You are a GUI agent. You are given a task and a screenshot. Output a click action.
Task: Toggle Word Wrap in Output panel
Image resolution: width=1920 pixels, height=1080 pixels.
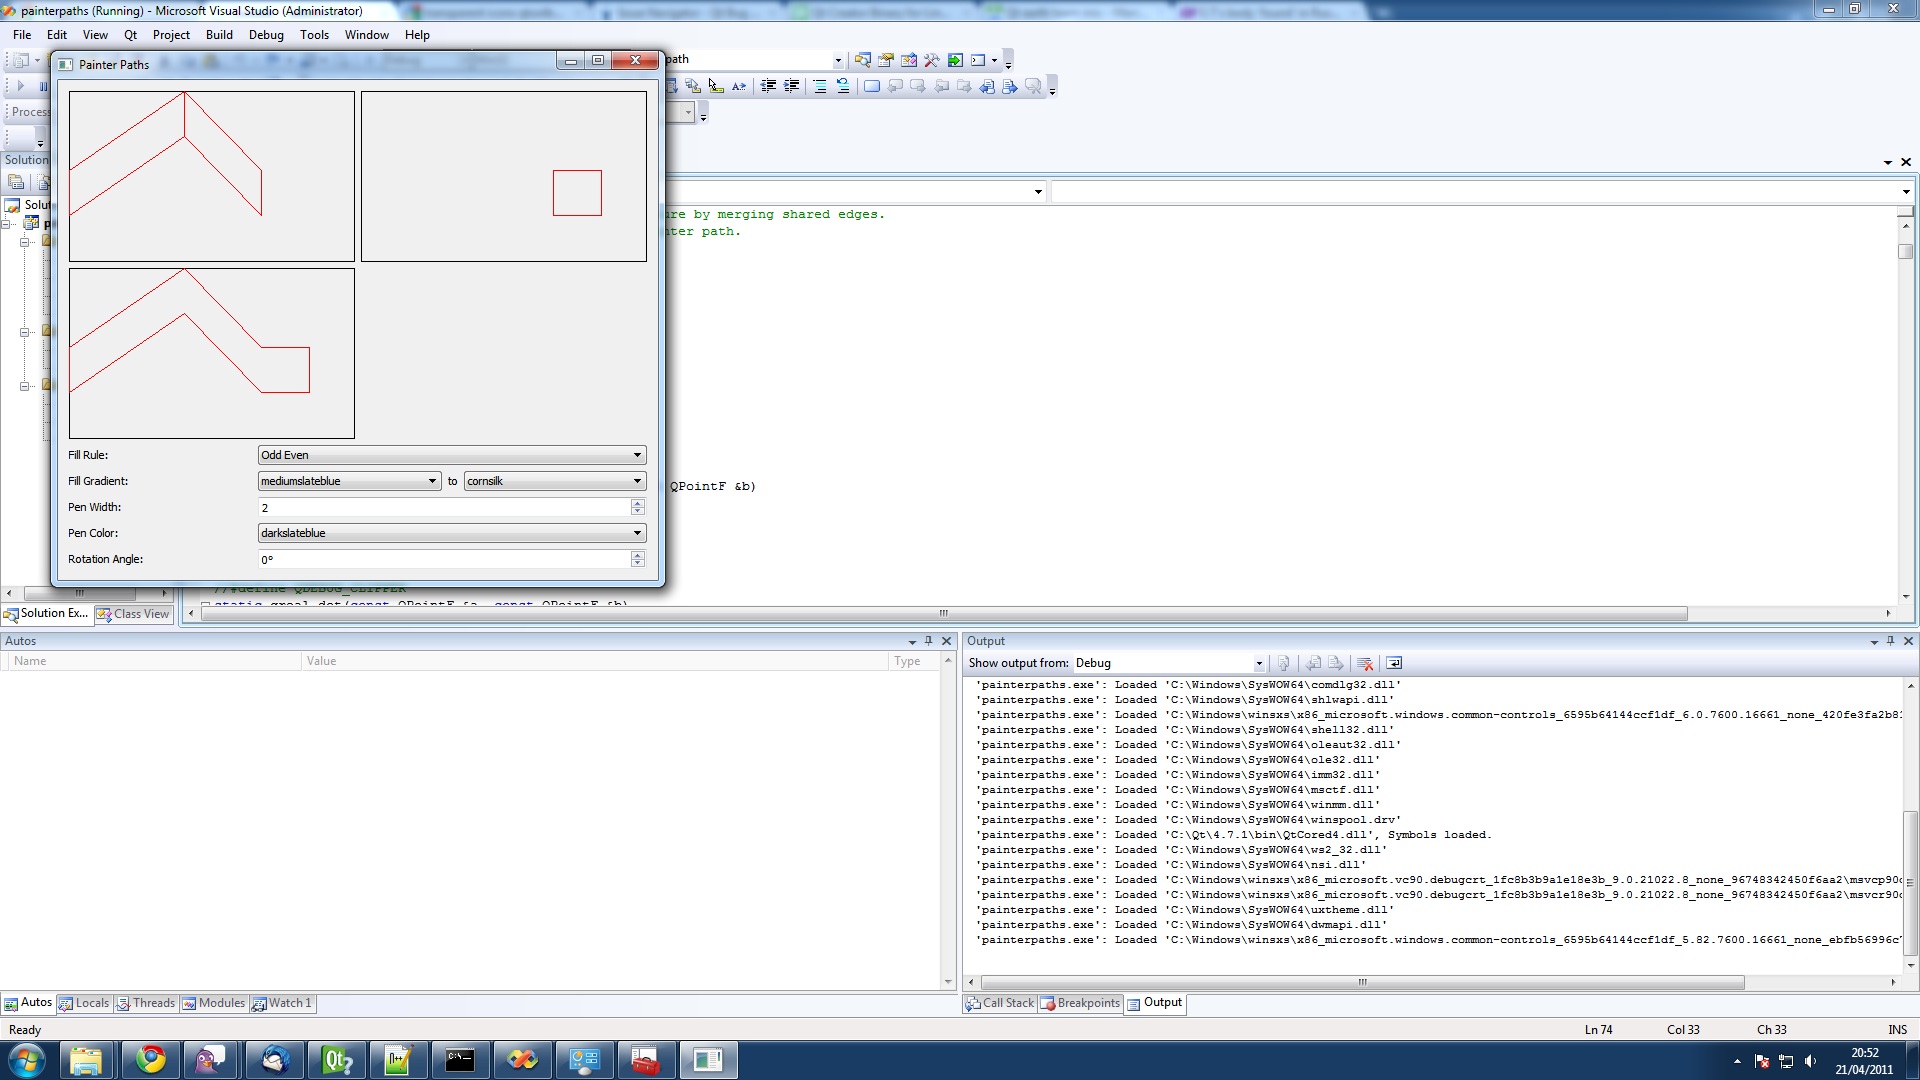pos(1394,663)
